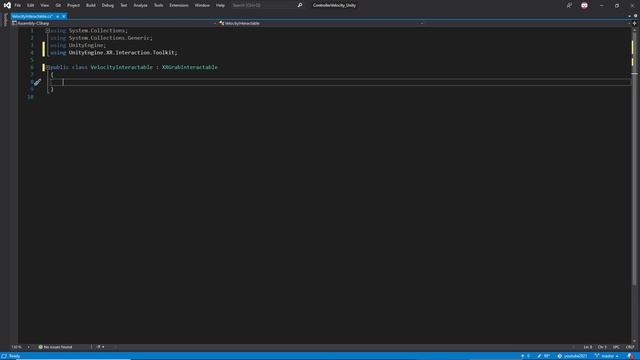This screenshot has width=640, height=360.
Task: Click the ControllerVelocity_Unity solution name
Action: (x=334, y=5)
